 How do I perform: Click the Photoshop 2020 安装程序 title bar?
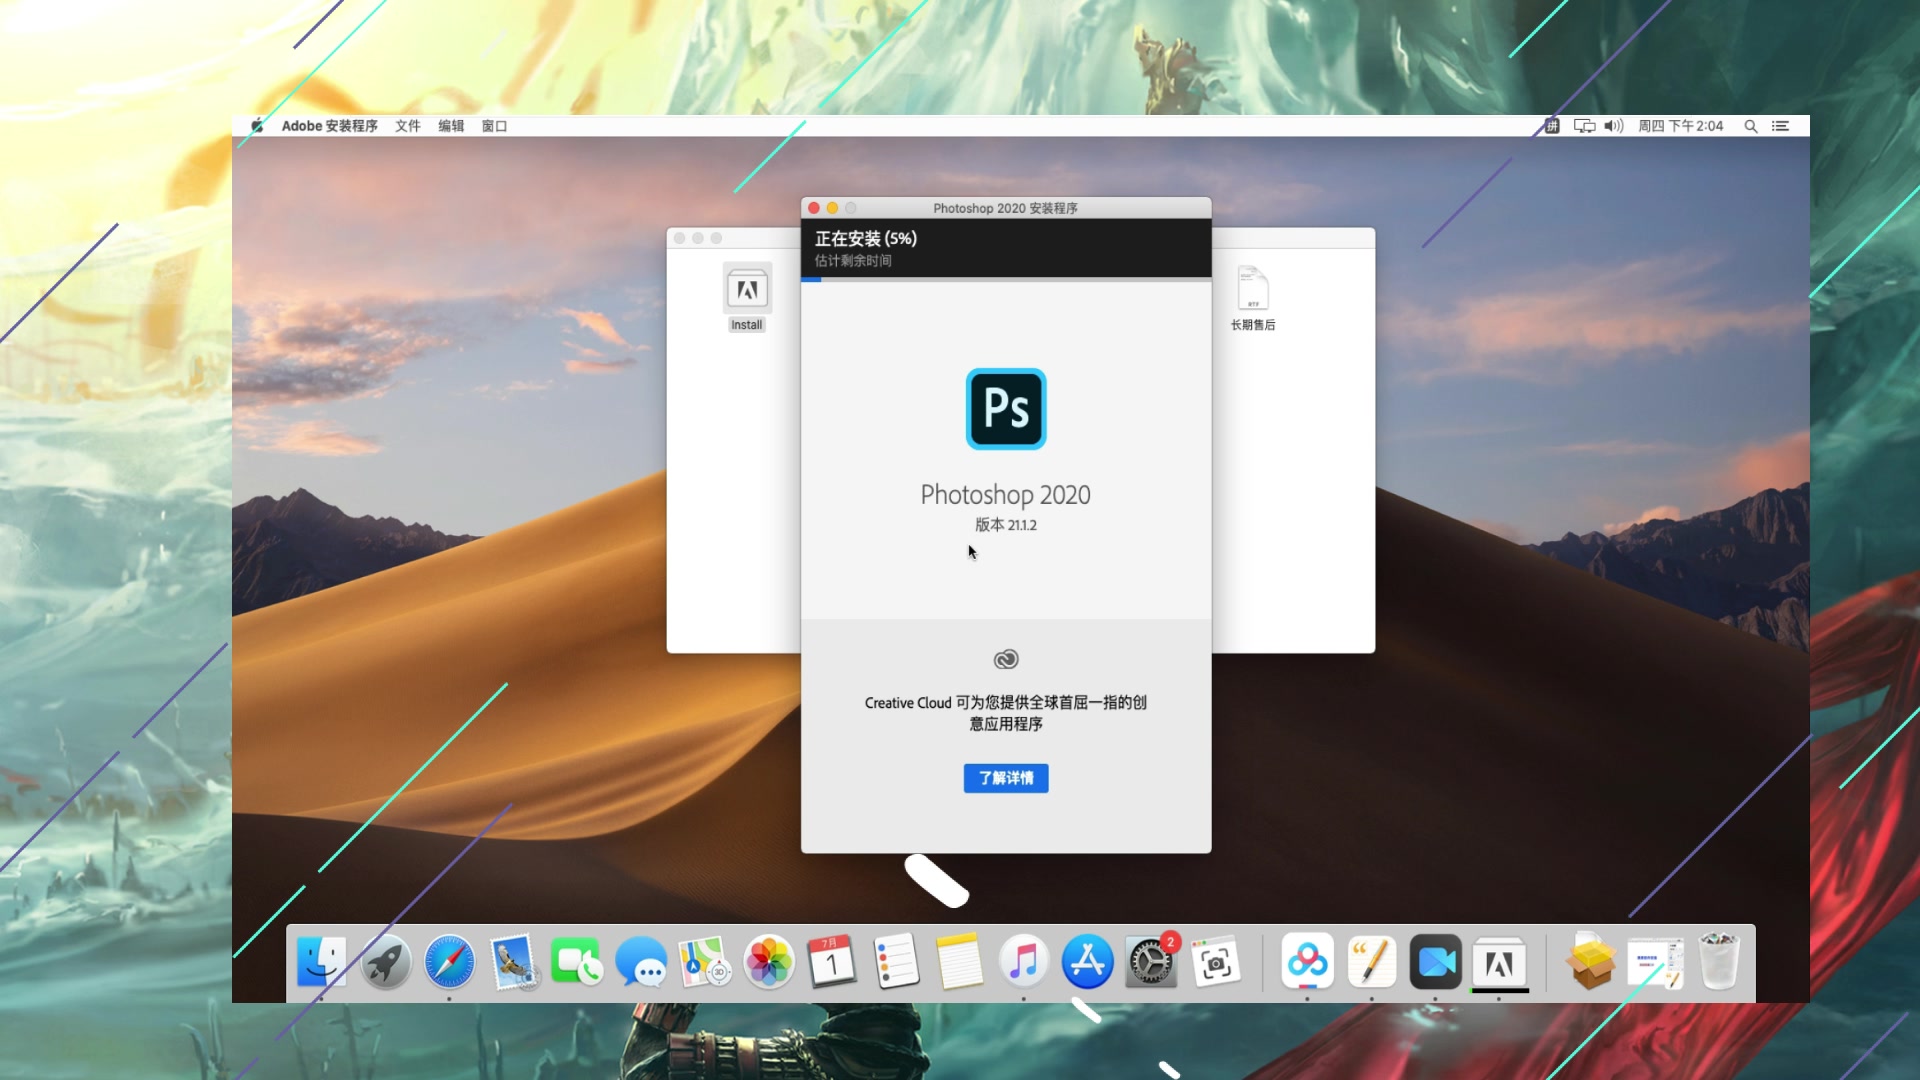tap(1006, 208)
